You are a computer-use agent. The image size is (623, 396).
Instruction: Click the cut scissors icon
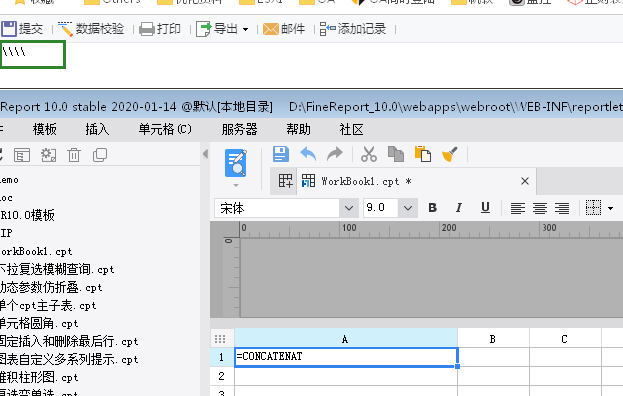tap(369, 154)
